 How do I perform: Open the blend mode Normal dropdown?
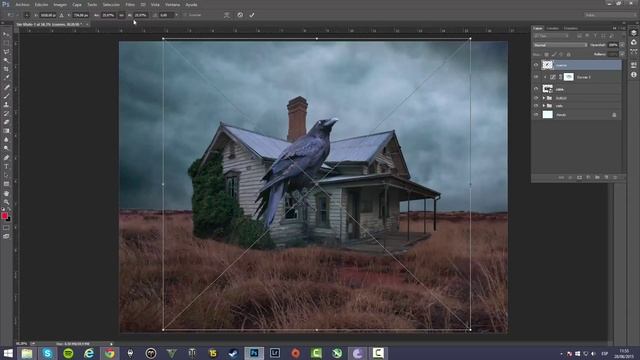pyautogui.click(x=560, y=45)
